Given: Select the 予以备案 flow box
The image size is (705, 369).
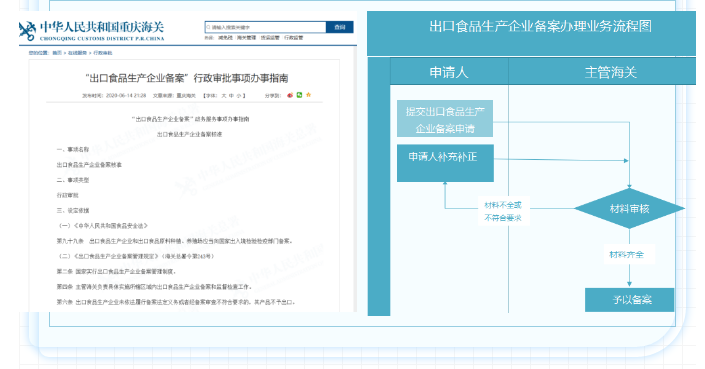Looking at the screenshot, I should click(629, 300).
